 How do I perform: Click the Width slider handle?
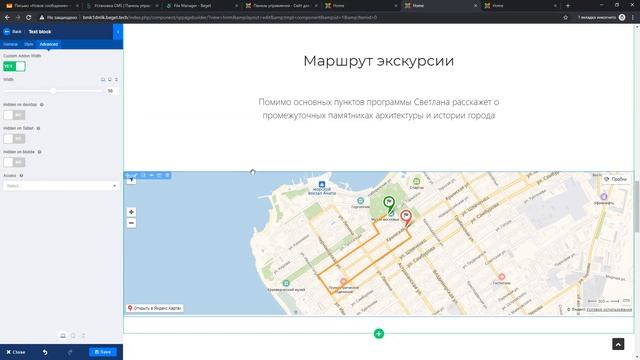click(53, 91)
